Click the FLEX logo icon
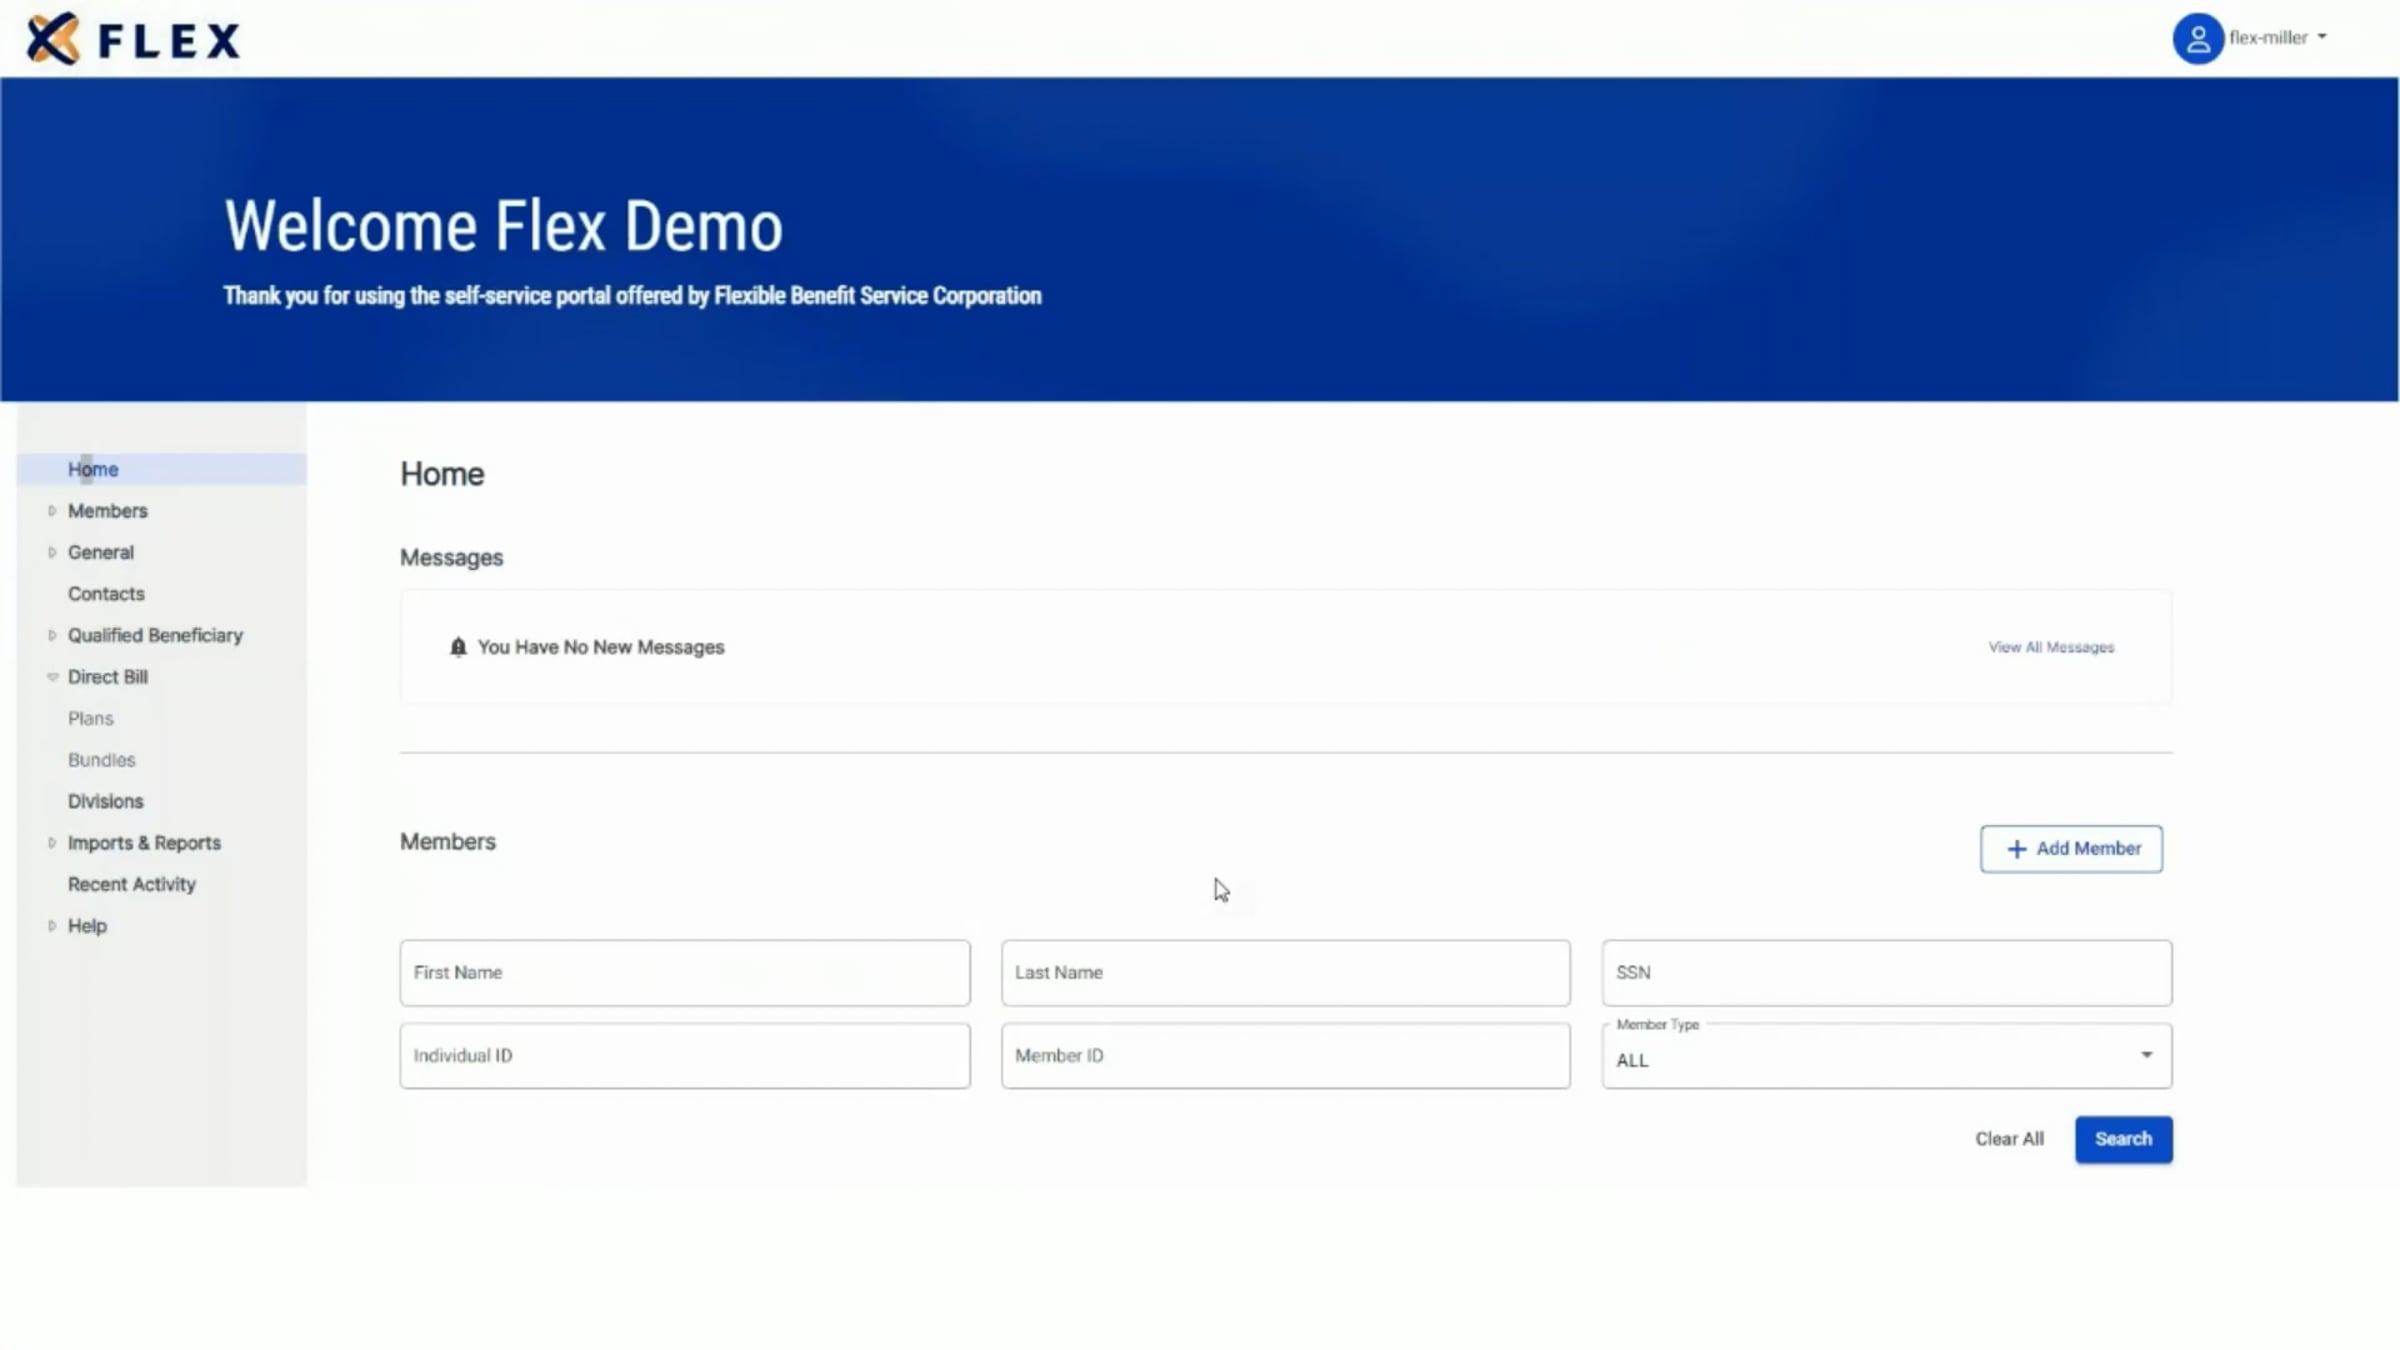 [53, 39]
